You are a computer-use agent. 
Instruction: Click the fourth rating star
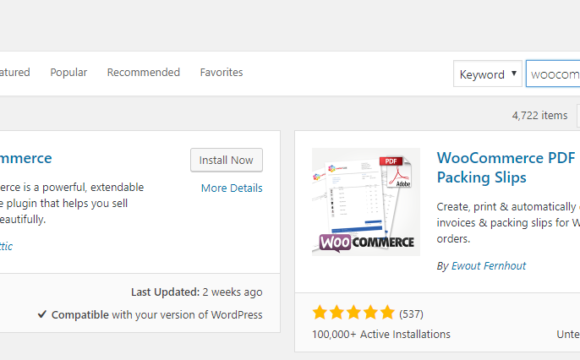point(370,312)
